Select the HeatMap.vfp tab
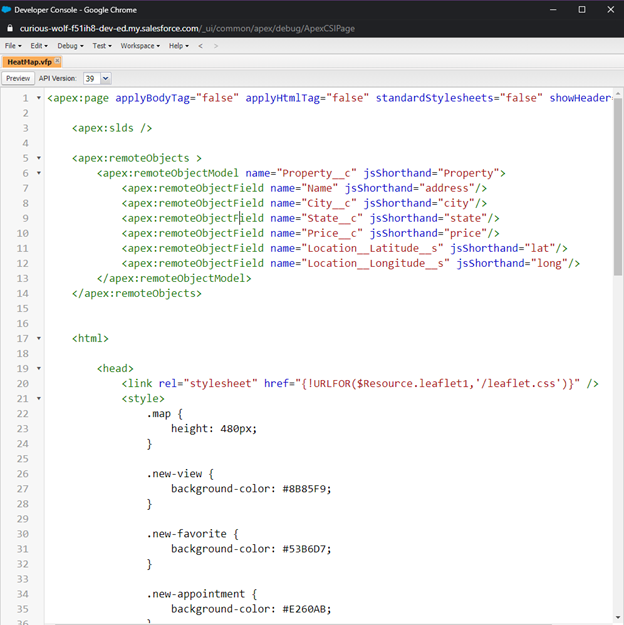624x625 pixels. [x=30, y=62]
